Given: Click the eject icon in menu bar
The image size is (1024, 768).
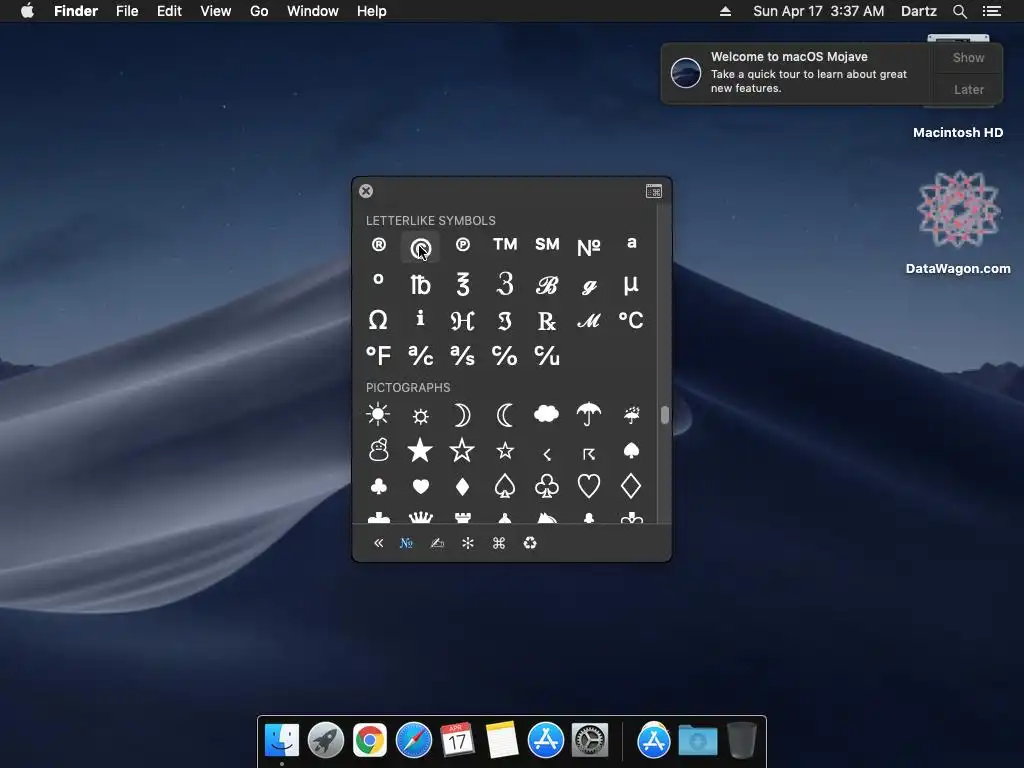Looking at the screenshot, I should pyautogui.click(x=725, y=11).
